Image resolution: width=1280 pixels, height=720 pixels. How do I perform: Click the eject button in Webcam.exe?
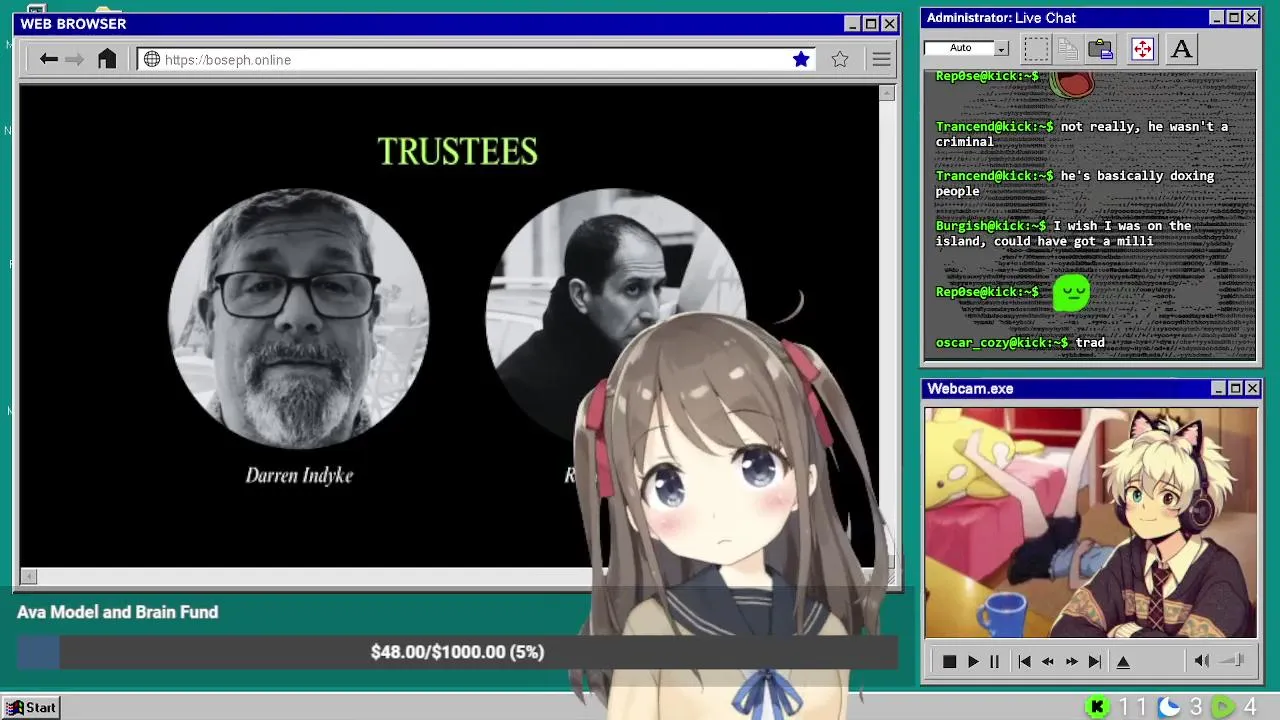[x=1123, y=661]
